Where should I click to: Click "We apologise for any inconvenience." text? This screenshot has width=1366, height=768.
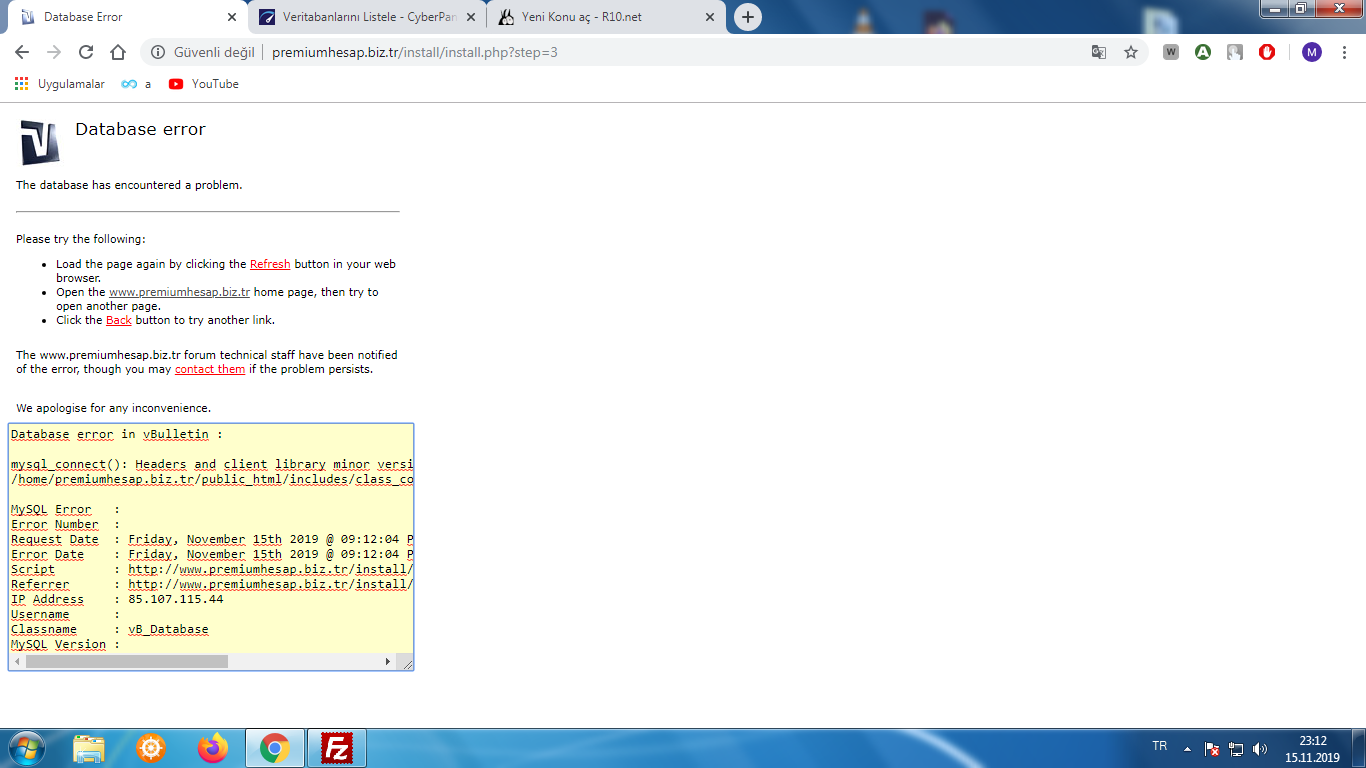click(113, 408)
